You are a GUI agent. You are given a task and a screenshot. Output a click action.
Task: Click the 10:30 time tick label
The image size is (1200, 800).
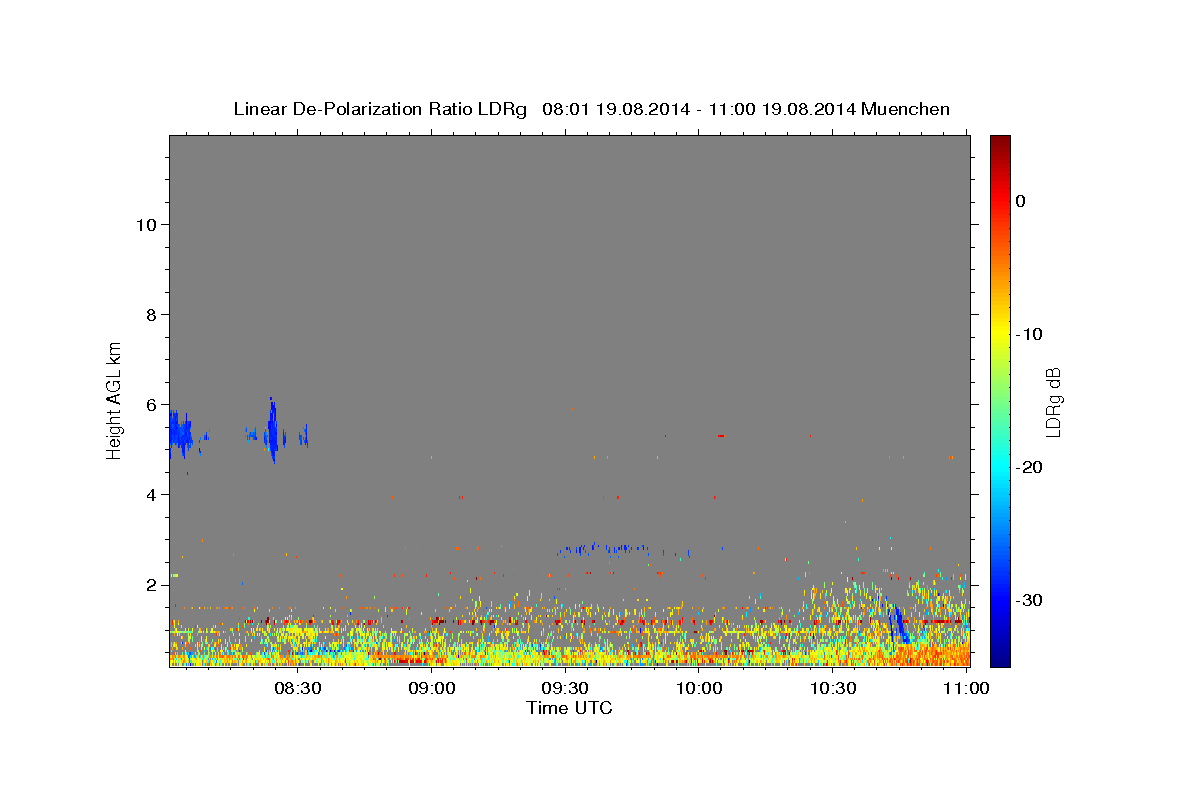[833, 688]
